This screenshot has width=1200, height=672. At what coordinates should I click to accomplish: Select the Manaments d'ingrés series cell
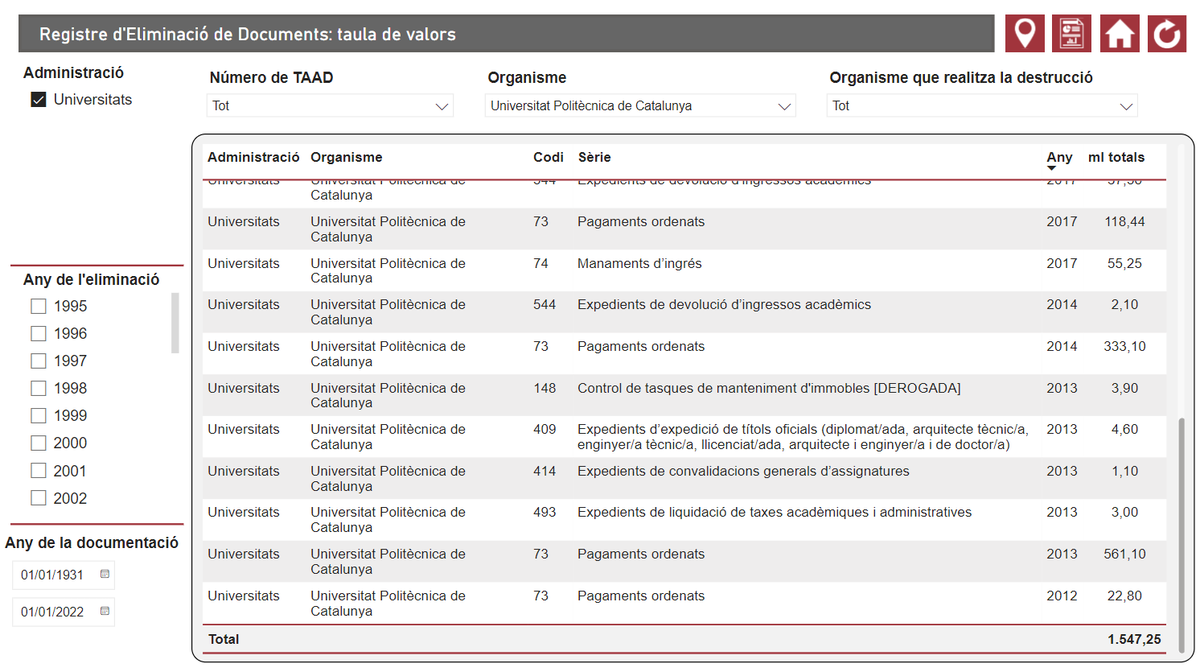point(639,263)
